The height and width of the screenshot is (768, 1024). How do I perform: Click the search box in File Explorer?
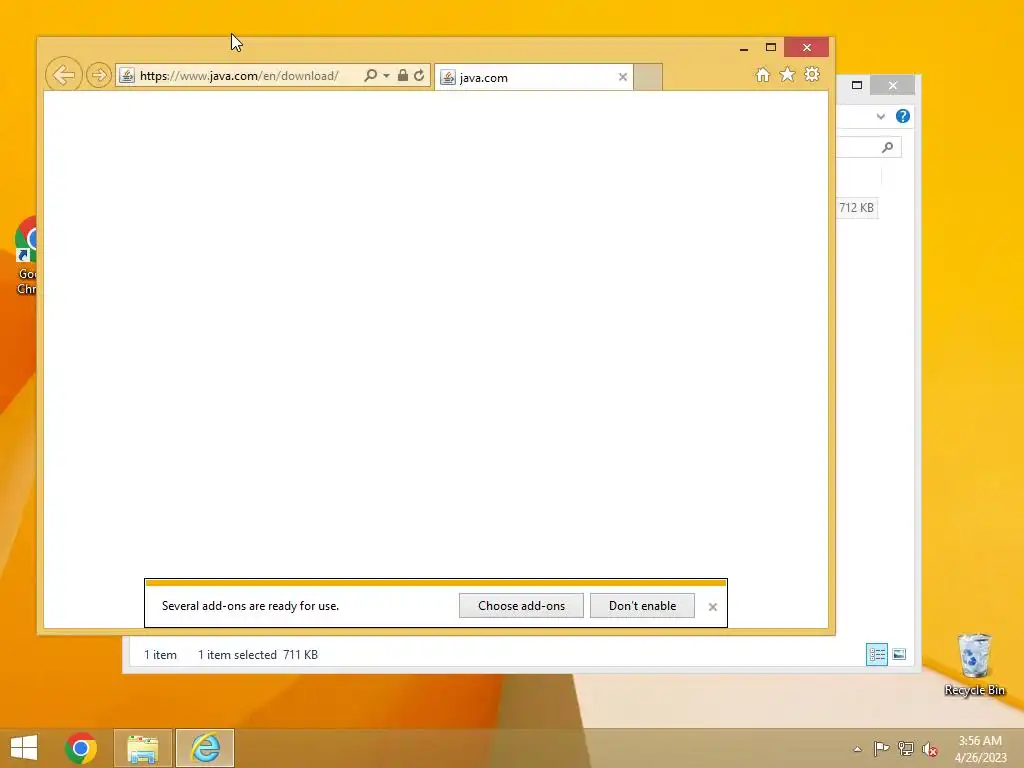pos(869,147)
